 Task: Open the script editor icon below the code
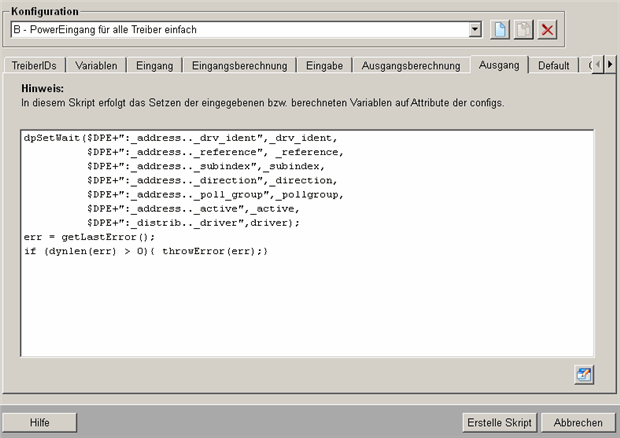[584, 374]
